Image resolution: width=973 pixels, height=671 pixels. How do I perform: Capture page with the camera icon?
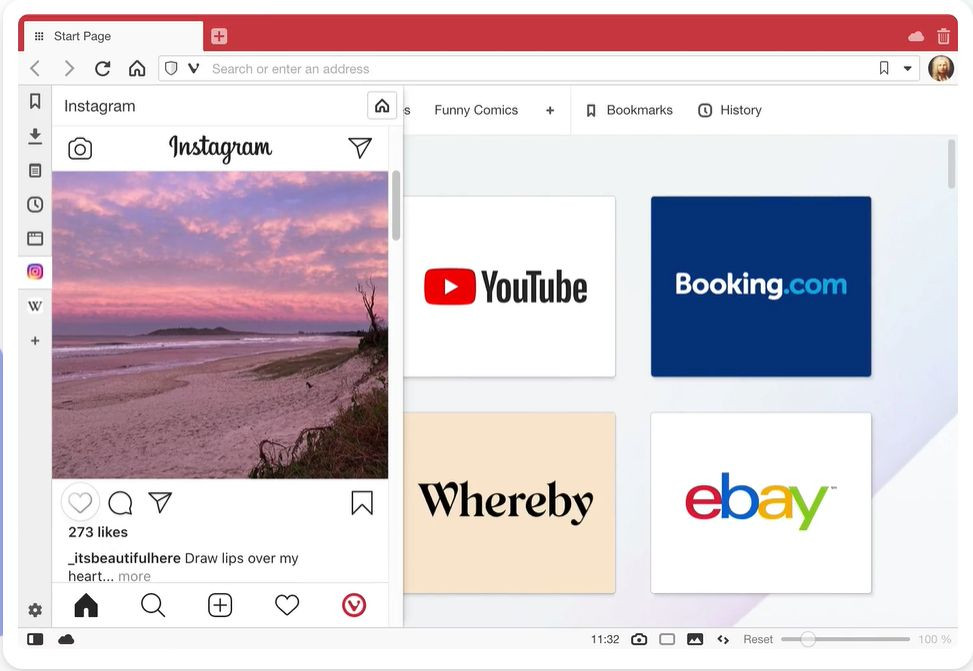click(x=639, y=639)
